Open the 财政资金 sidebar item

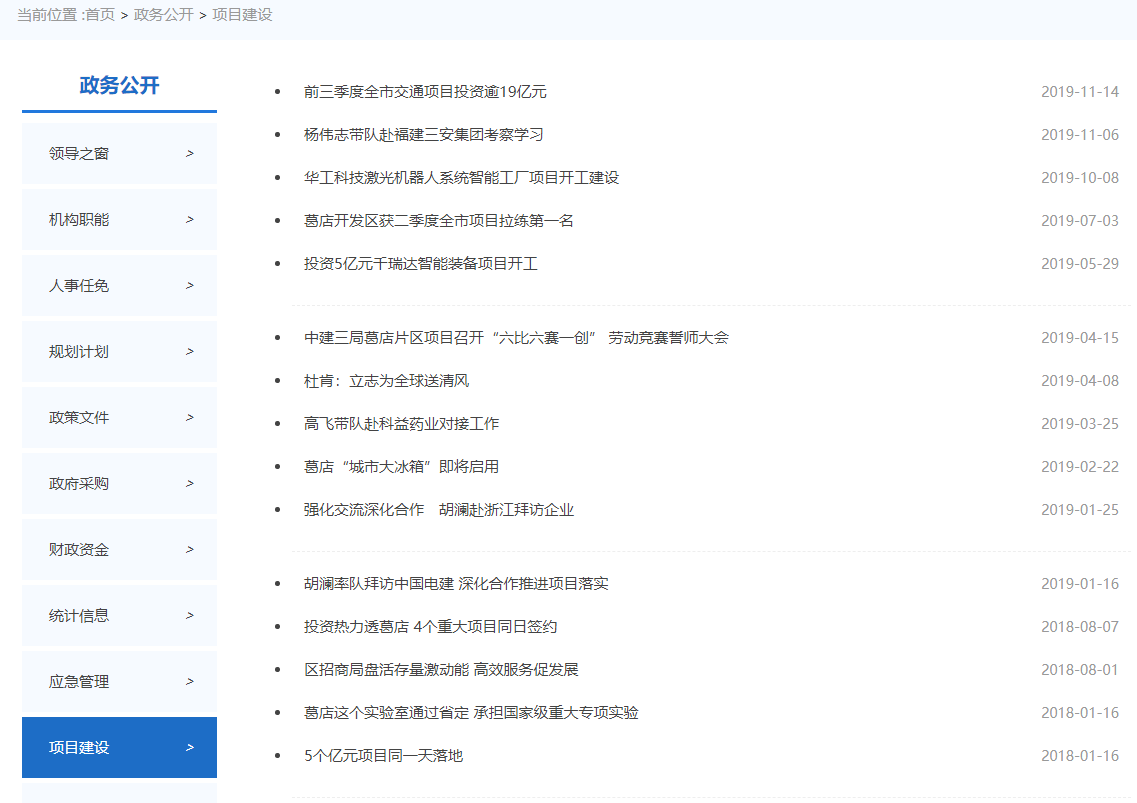click(x=119, y=549)
